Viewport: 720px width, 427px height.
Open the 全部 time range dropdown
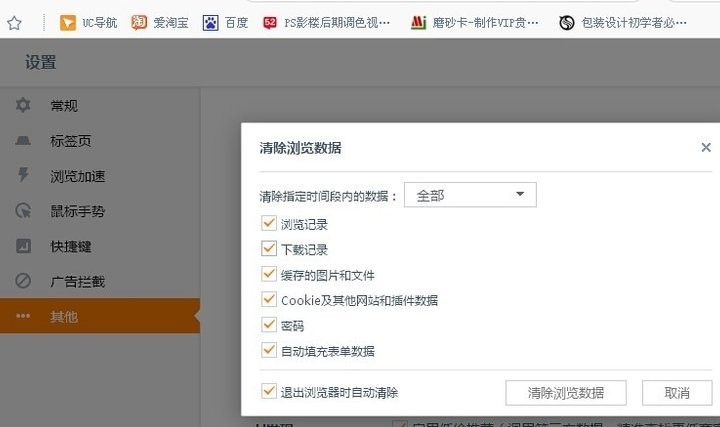(x=470, y=195)
